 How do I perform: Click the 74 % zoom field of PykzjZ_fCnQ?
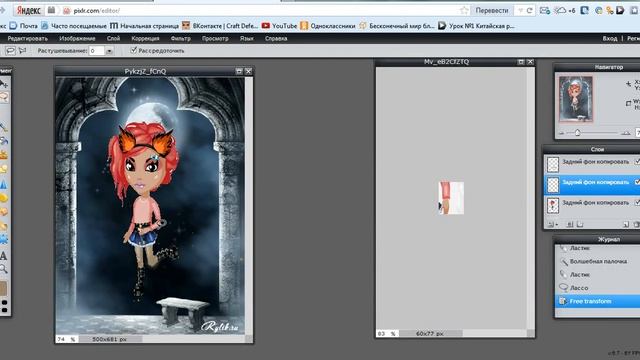(67, 339)
